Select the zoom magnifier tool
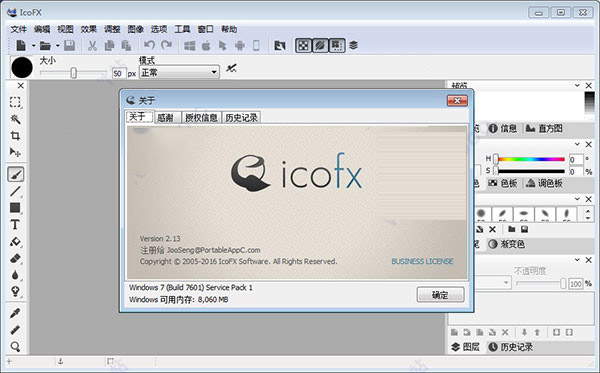Screen dimensions: 600x373 tap(15, 347)
